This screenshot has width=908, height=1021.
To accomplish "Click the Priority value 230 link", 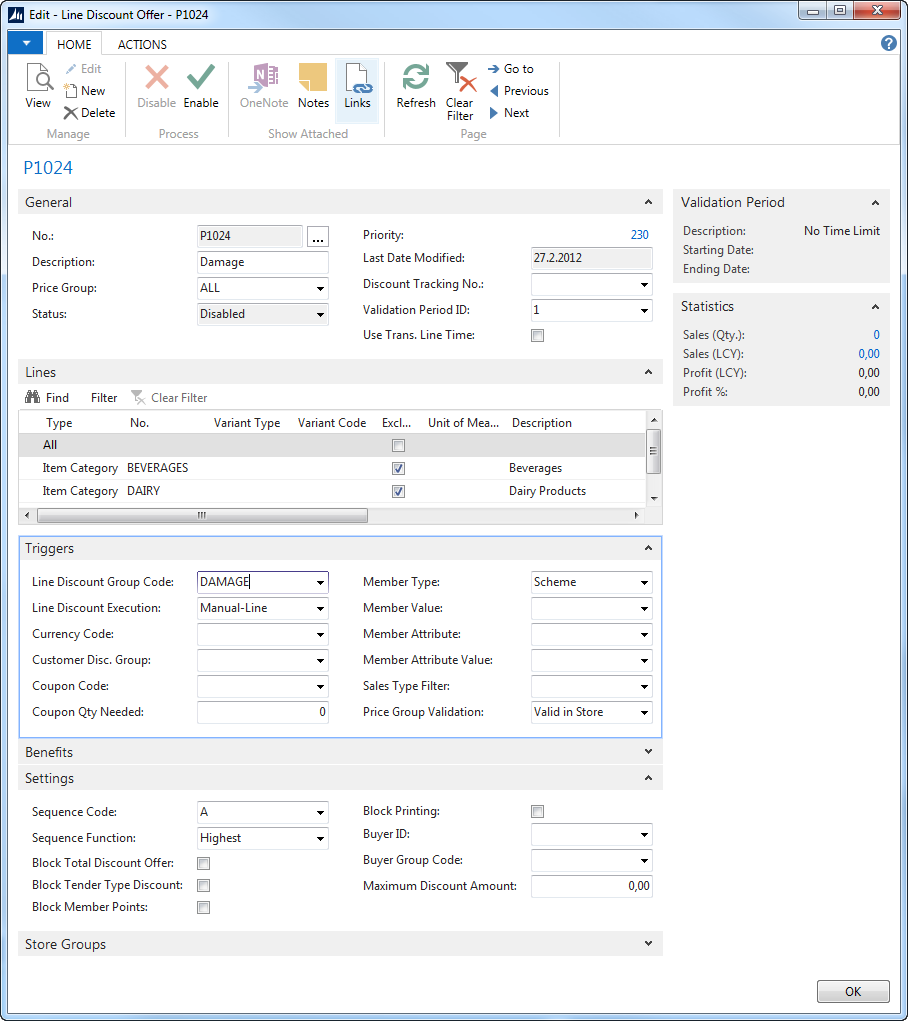I will pos(639,236).
